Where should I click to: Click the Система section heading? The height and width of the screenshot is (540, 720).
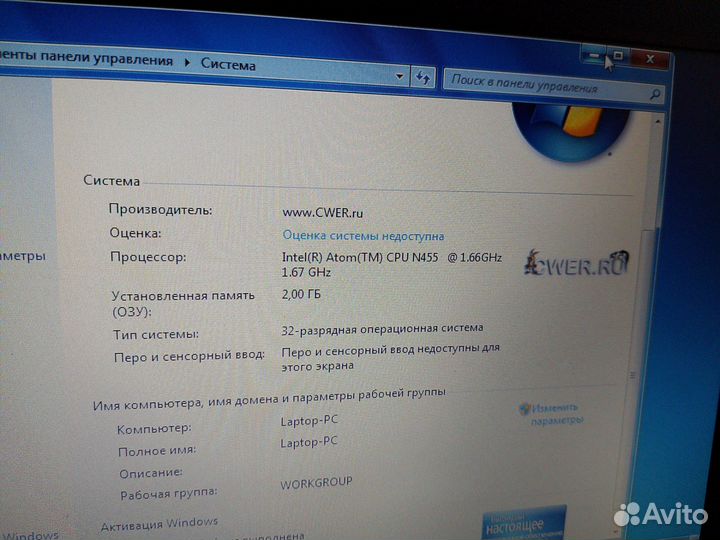click(x=111, y=180)
